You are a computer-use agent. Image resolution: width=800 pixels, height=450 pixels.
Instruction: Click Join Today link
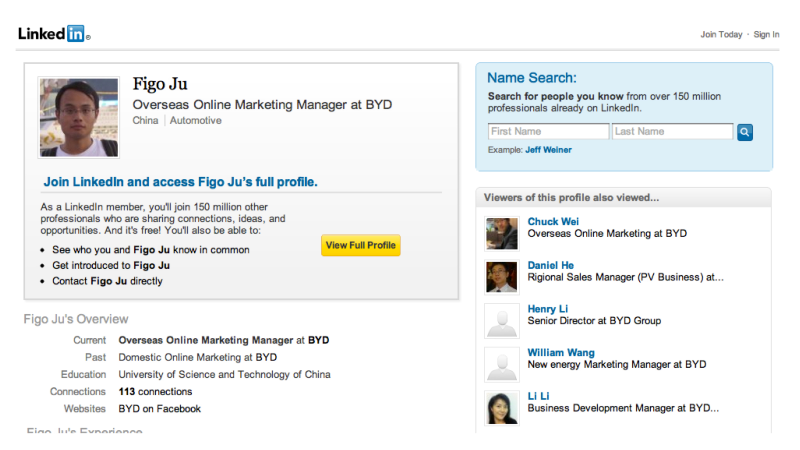click(x=721, y=34)
